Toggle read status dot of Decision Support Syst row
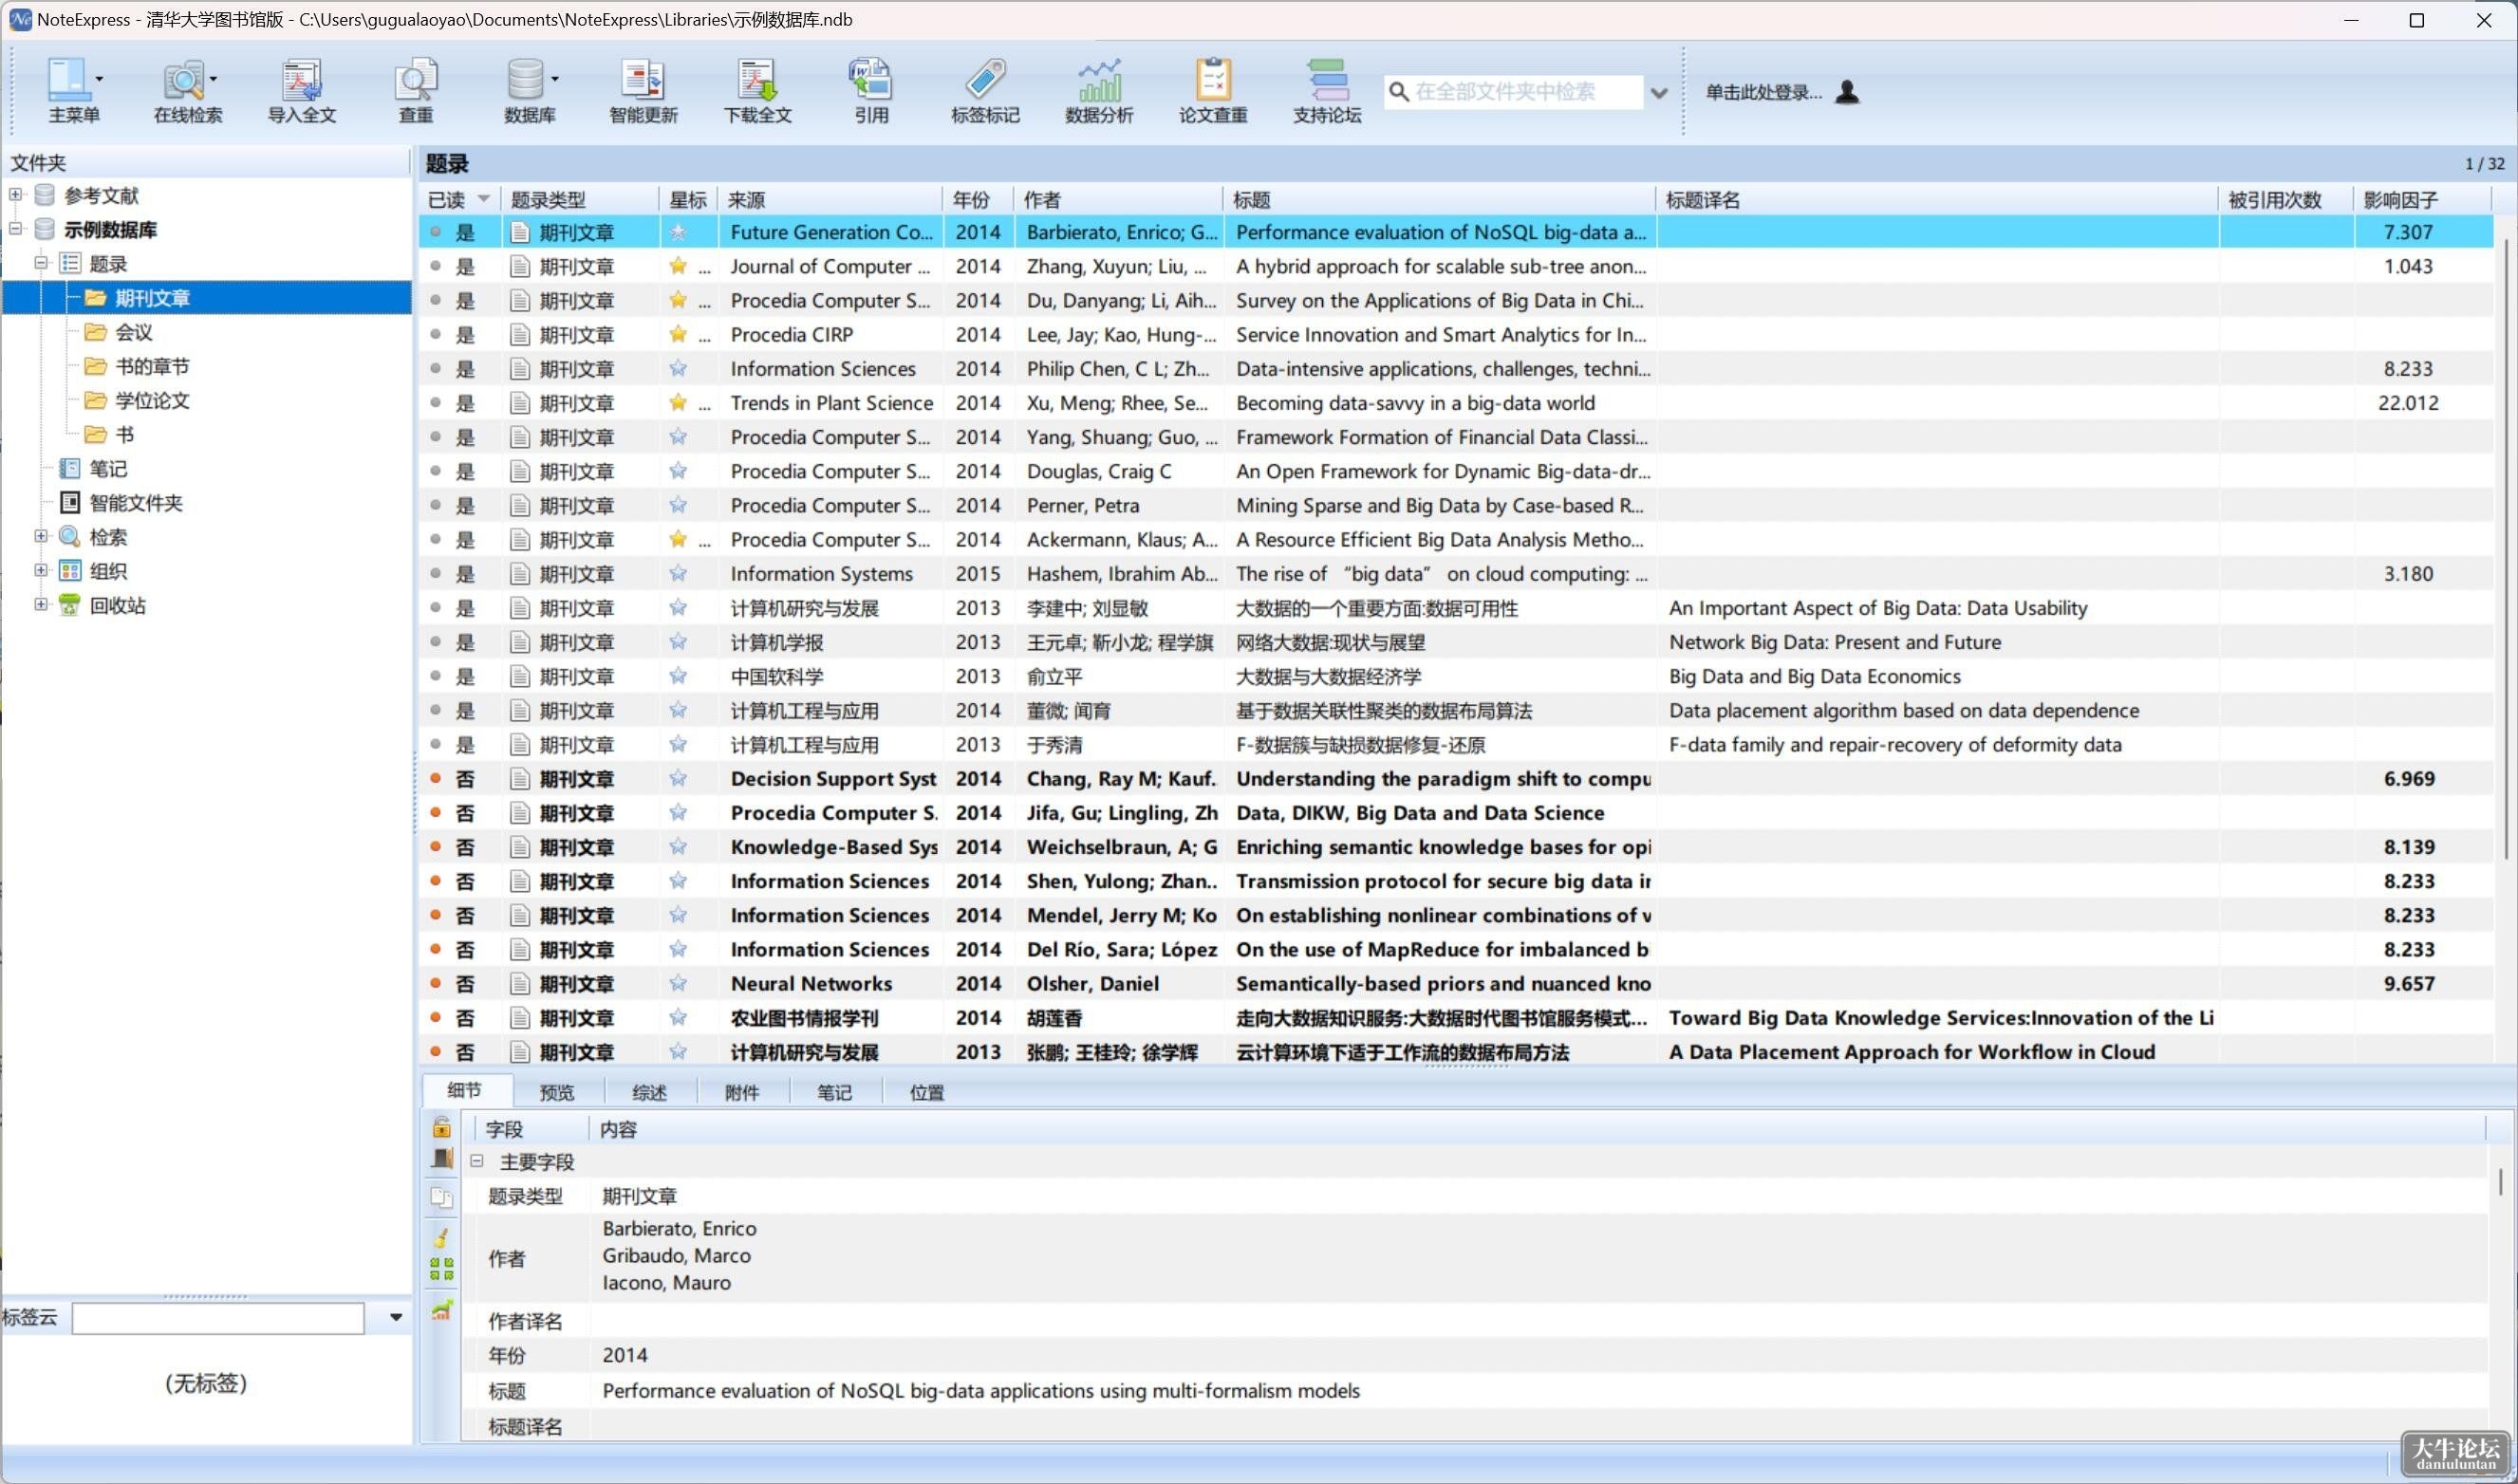 click(x=435, y=778)
